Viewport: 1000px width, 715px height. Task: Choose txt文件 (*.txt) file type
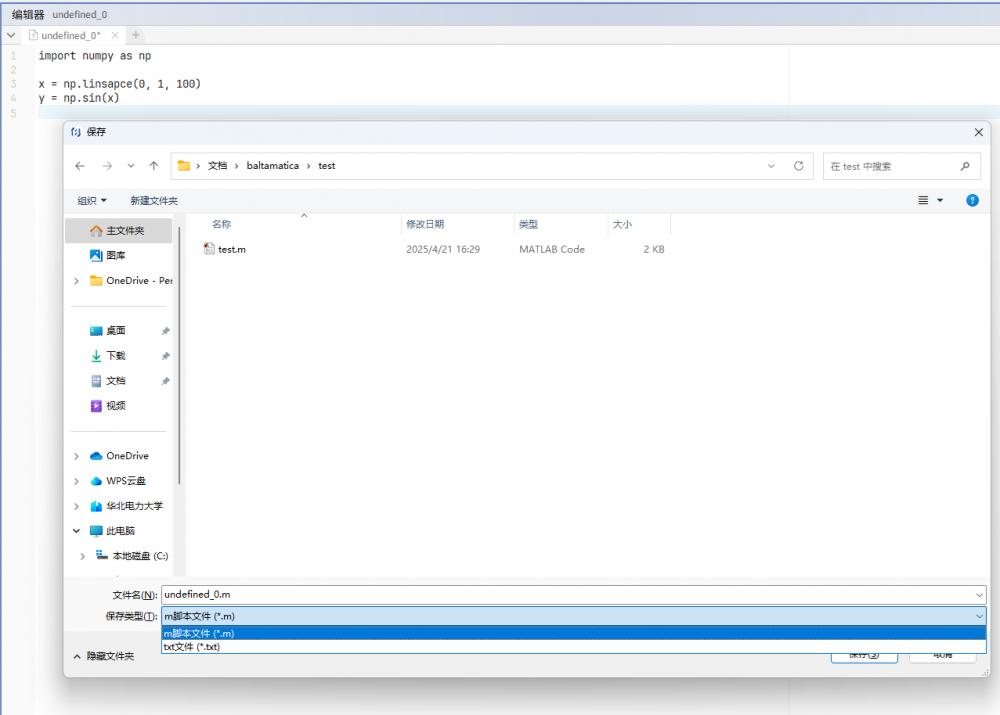[x=191, y=647]
